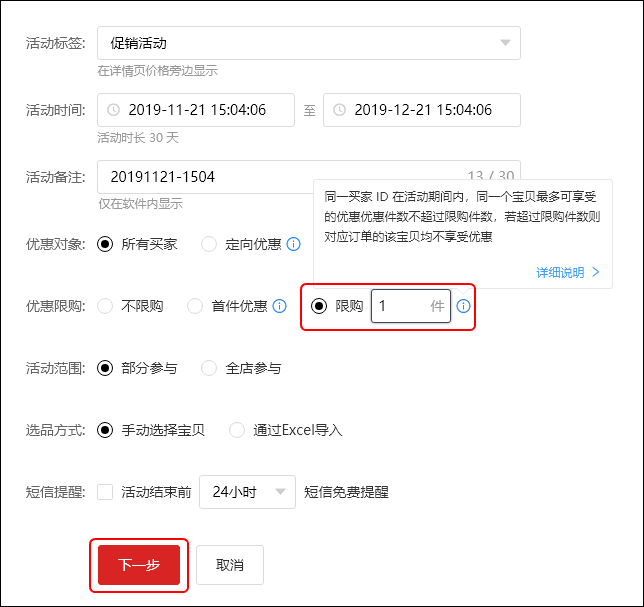Image resolution: width=644 pixels, height=607 pixels.
Task: Select the 手动选择宝贝 radio button
Action: pyautogui.click(x=105, y=430)
